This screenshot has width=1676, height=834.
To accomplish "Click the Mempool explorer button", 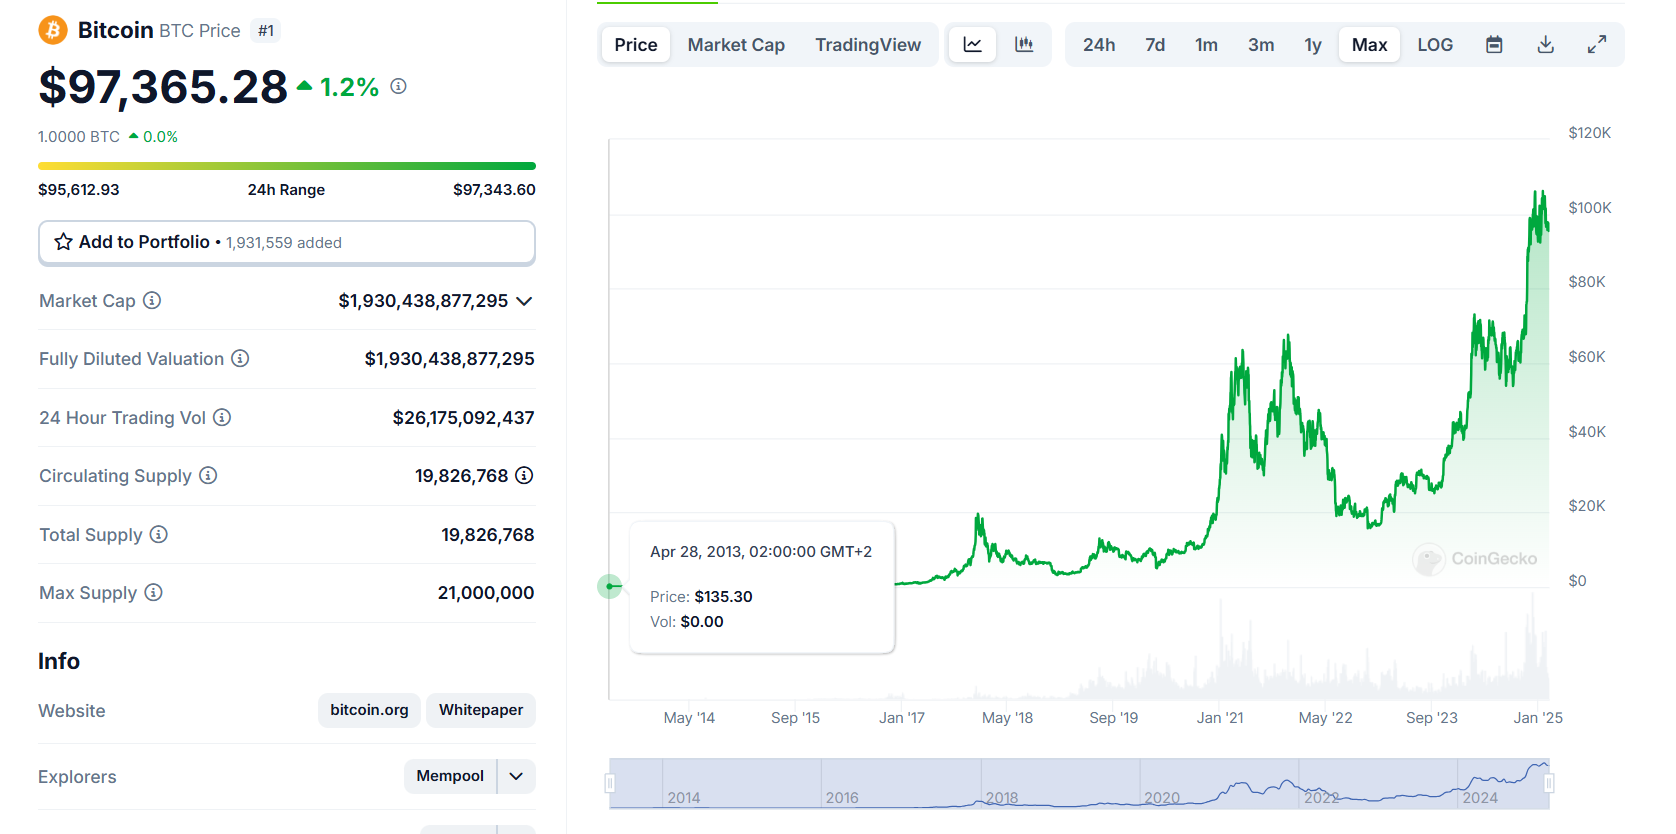I will [x=450, y=776].
